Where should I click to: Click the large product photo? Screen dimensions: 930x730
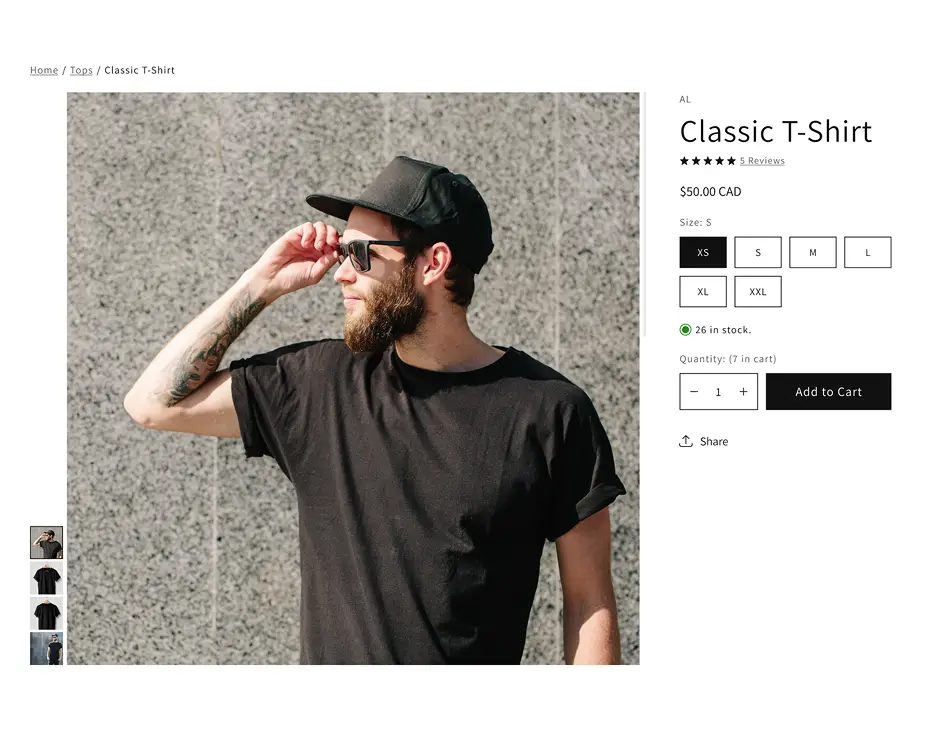tap(353, 379)
